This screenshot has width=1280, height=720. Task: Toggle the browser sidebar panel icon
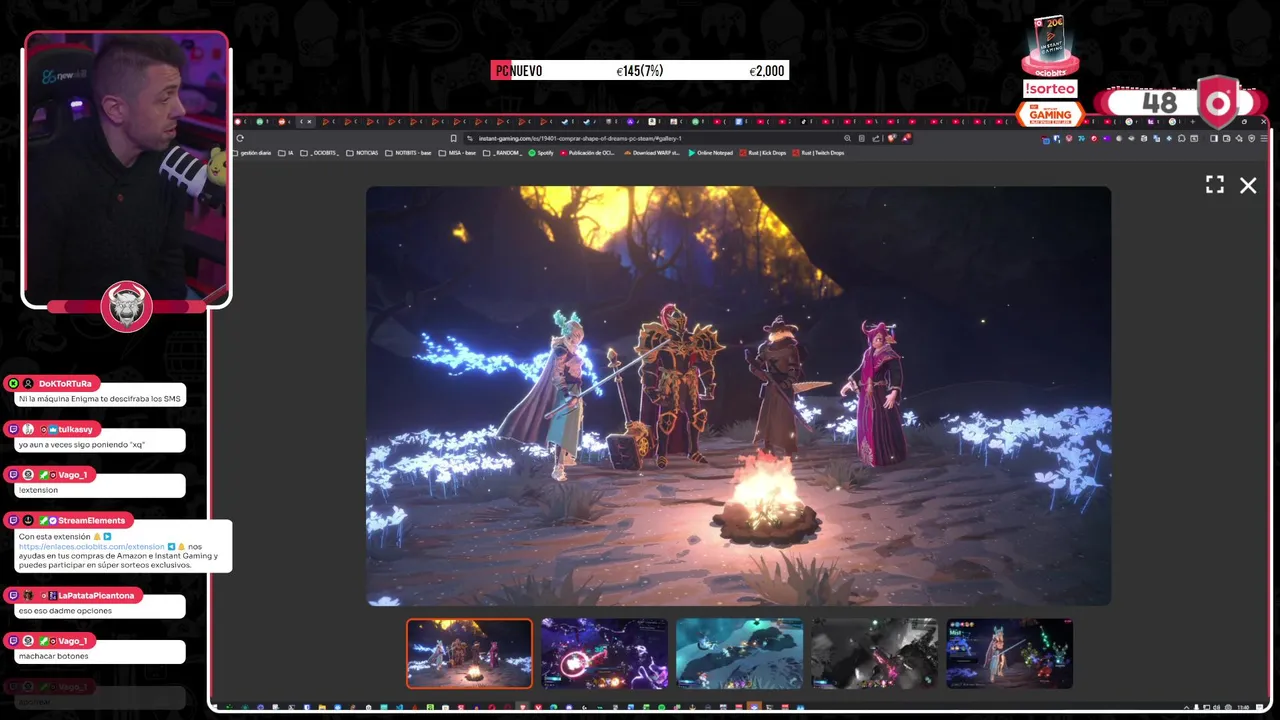coord(1214,138)
